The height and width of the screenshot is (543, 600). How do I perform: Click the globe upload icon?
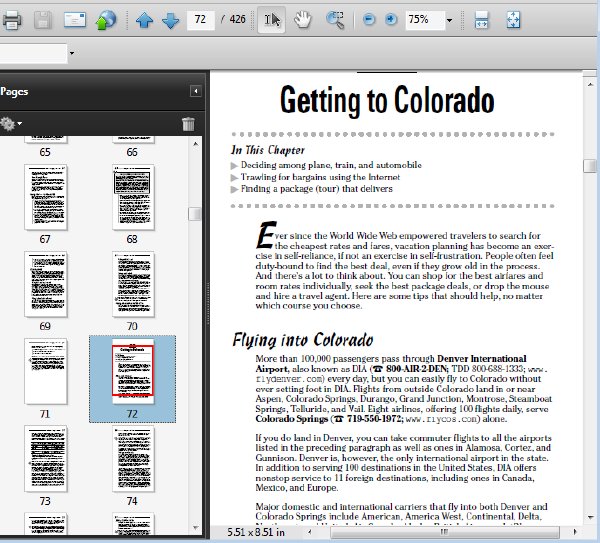click(106, 20)
